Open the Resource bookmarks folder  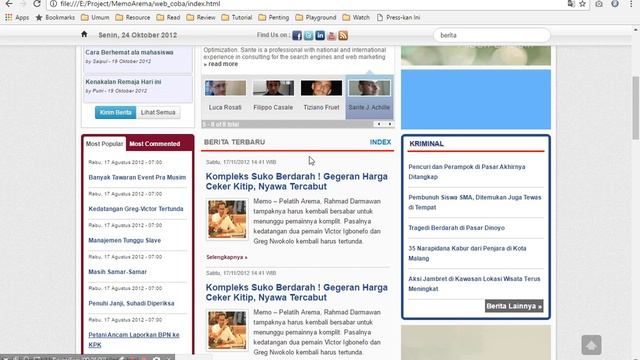[x=133, y=18]
